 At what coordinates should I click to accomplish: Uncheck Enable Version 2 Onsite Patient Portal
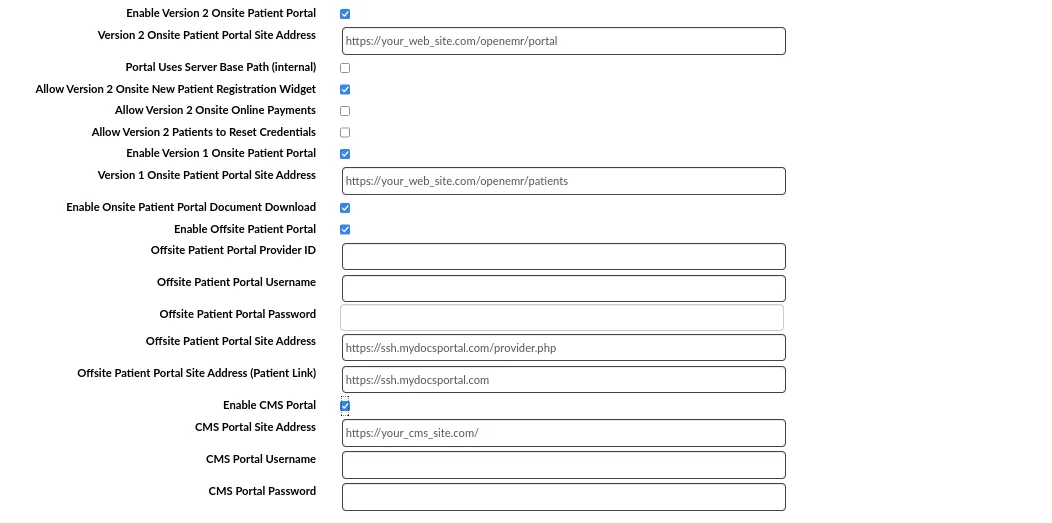345,14
